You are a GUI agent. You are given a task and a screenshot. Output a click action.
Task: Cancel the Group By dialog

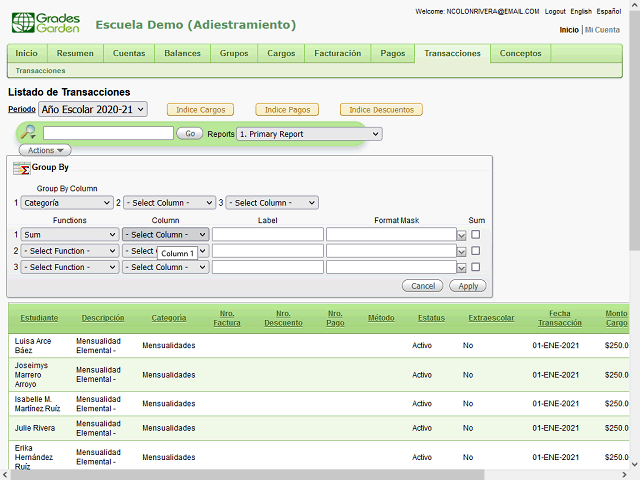pyautogui.click(x=423, y=286)
